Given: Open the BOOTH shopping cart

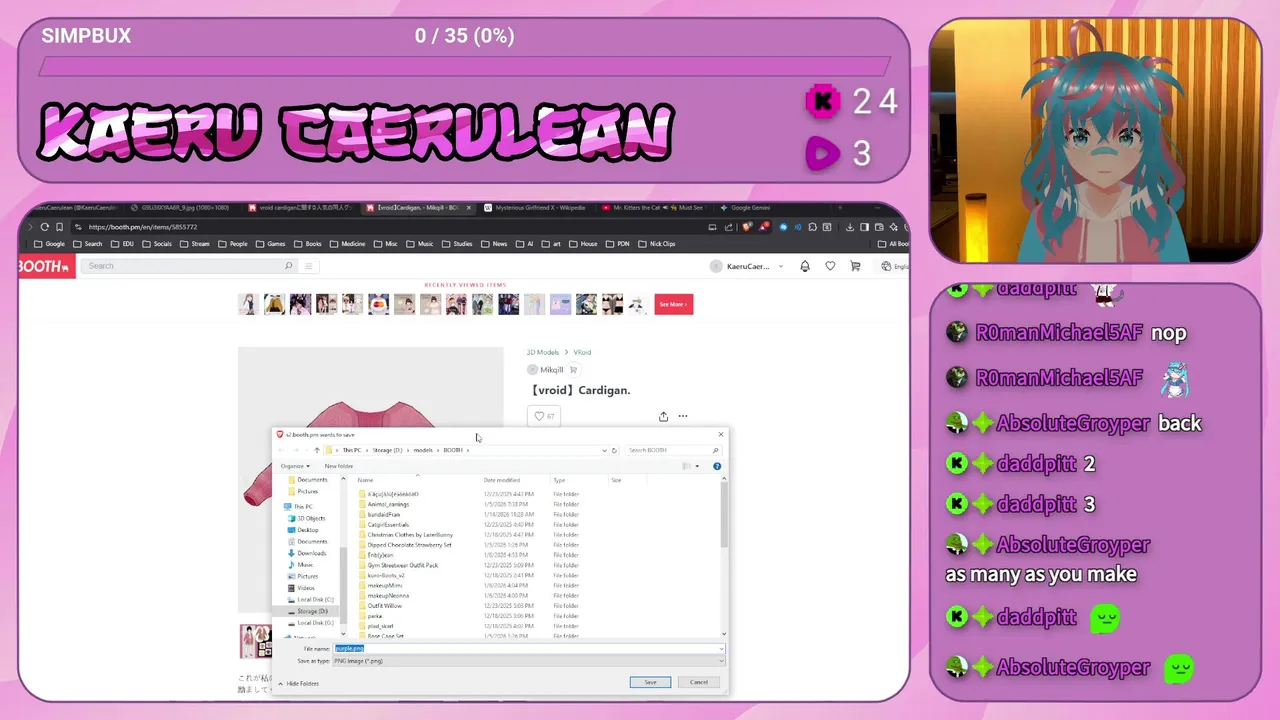Looking at the screenshot, I should click(855, 266).
